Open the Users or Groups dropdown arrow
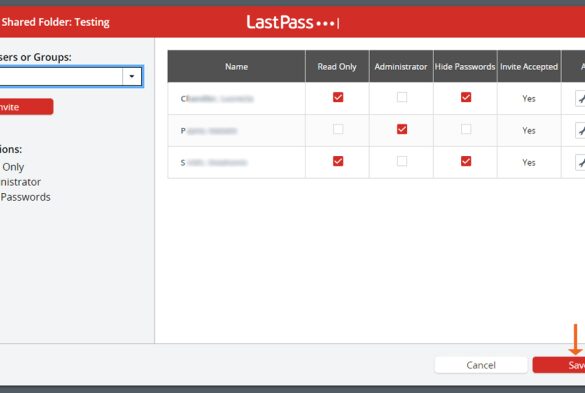 pyautogui.click(x=132, y=77)
